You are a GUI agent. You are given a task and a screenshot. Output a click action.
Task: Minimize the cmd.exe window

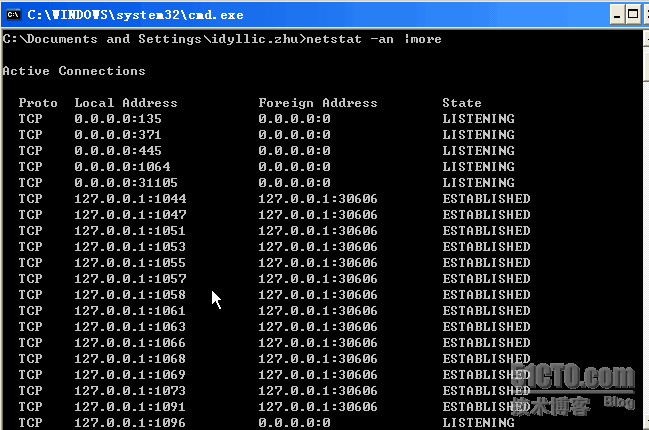point(617,15)
